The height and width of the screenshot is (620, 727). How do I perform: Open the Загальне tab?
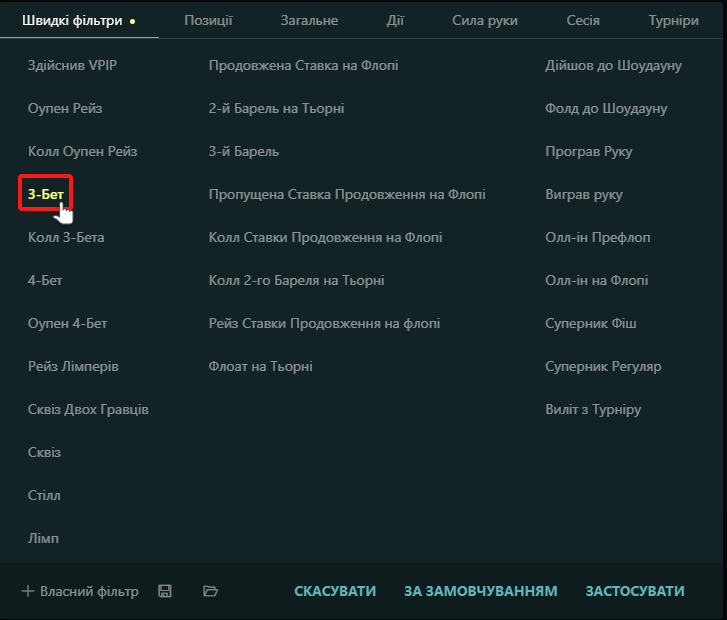point(309,20)
